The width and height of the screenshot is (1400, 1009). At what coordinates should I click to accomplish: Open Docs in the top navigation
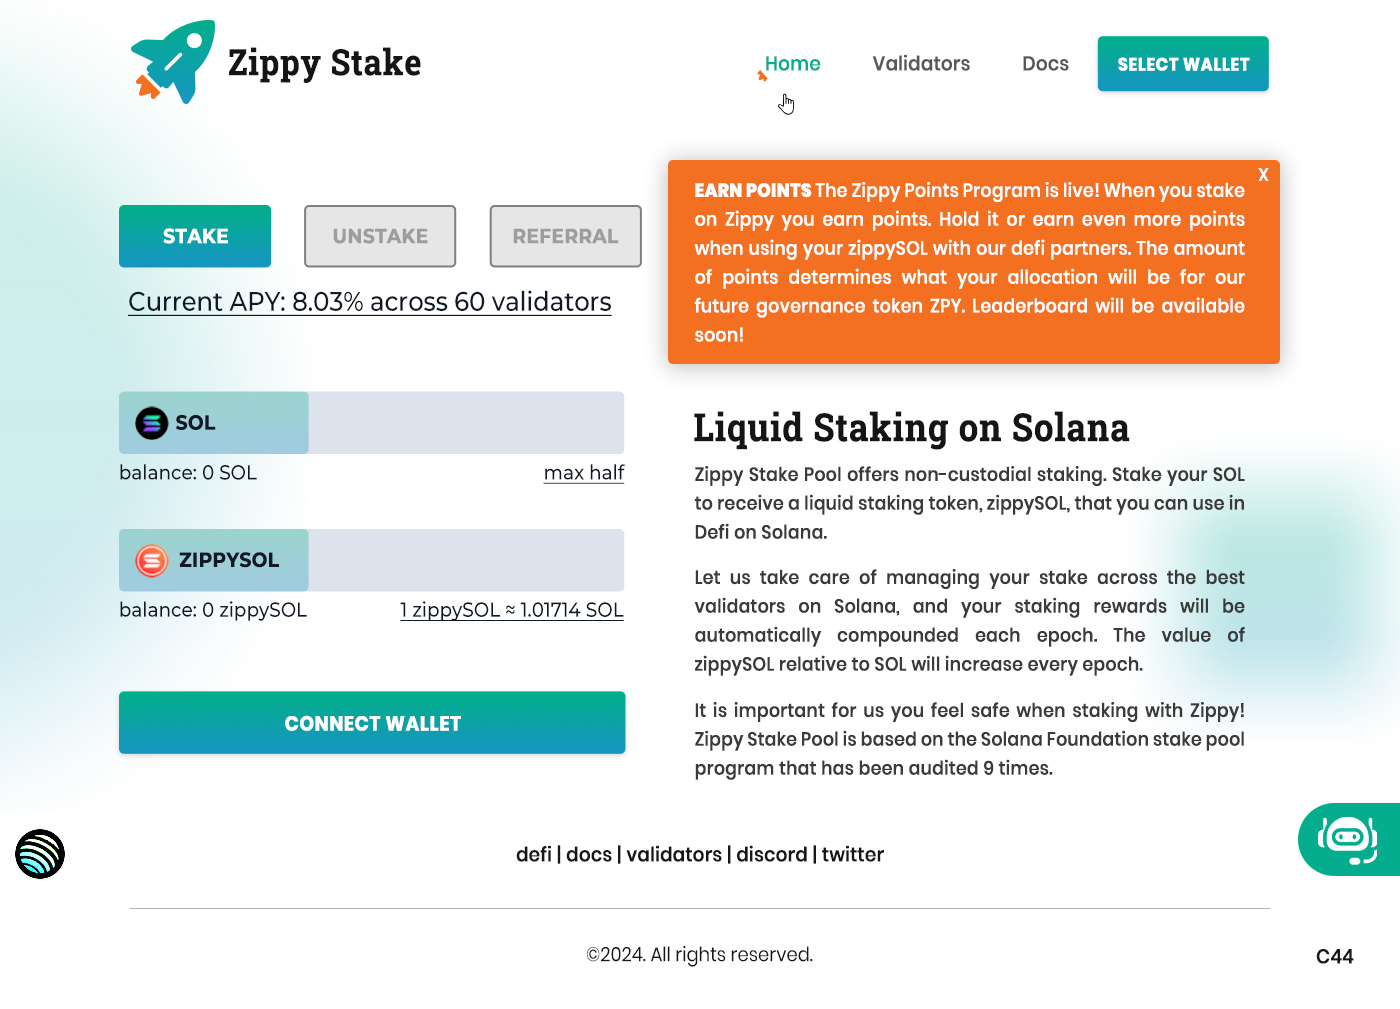[x=1045, y=64]
